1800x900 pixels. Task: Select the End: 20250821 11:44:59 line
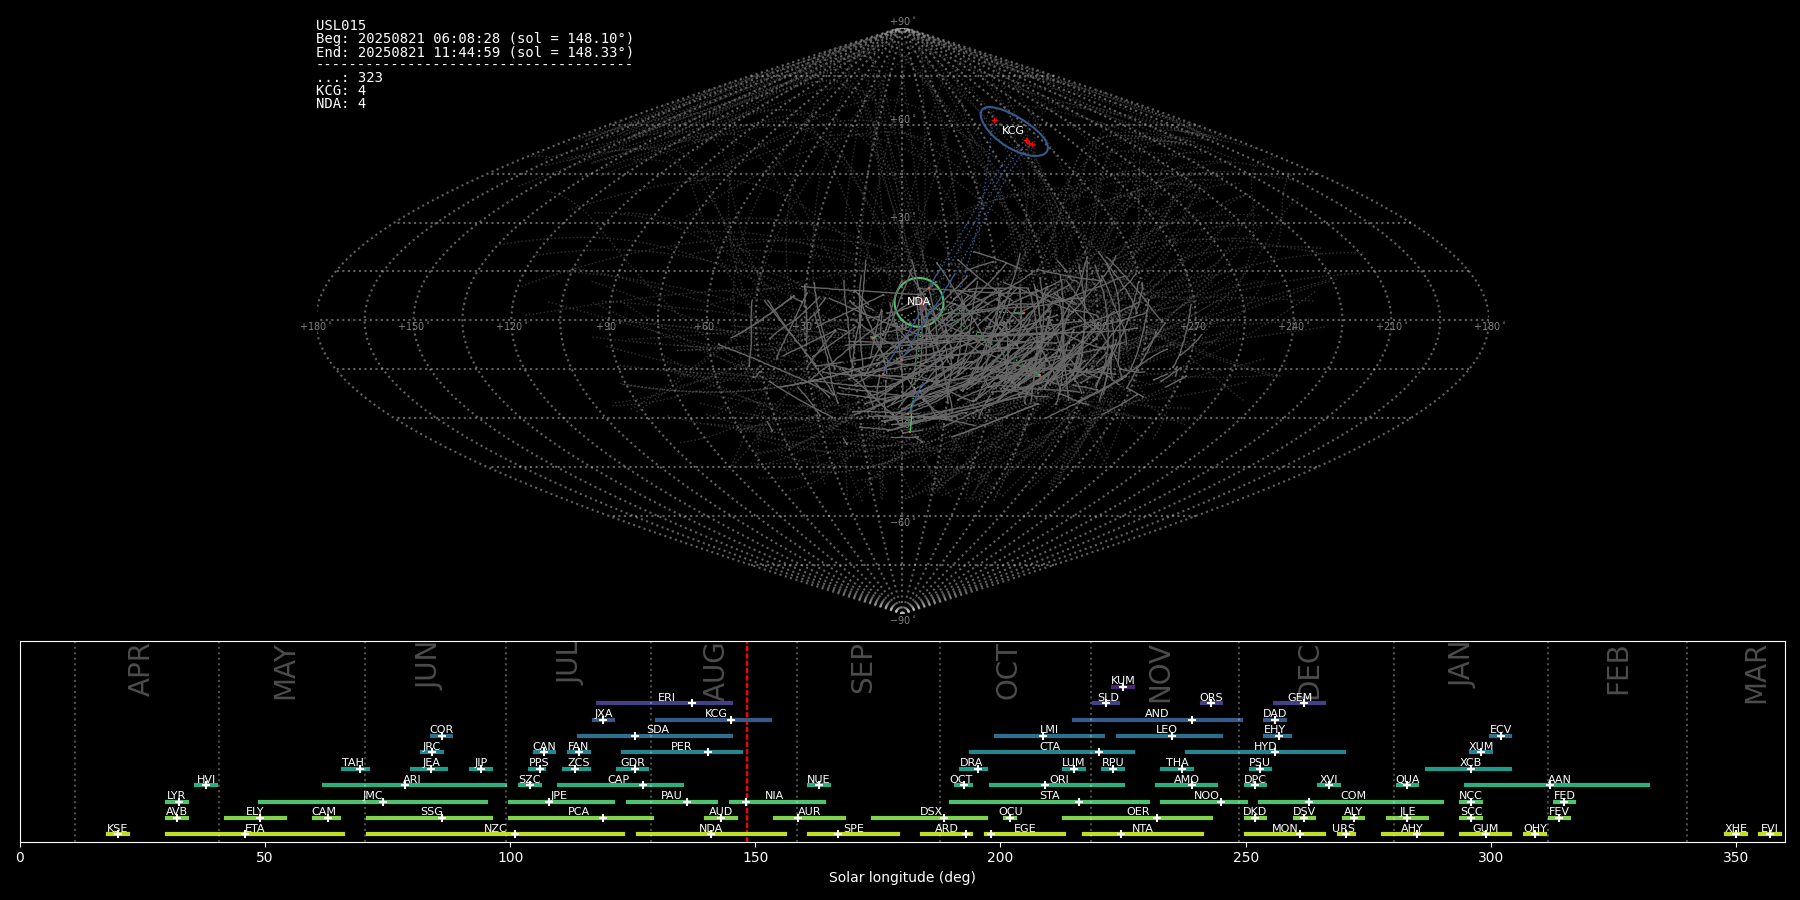(x=475, y=52)
